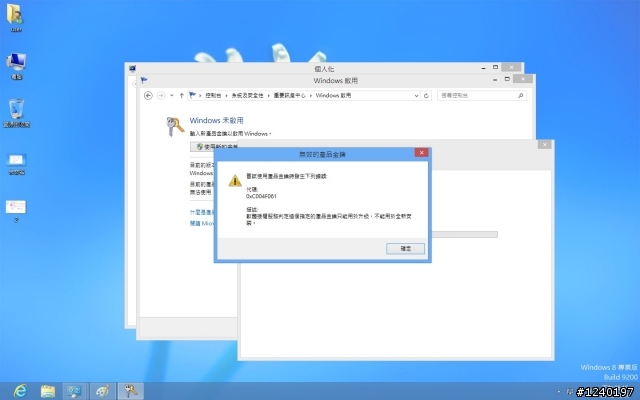Show hidden tray icons arrow

click(559, 392)
